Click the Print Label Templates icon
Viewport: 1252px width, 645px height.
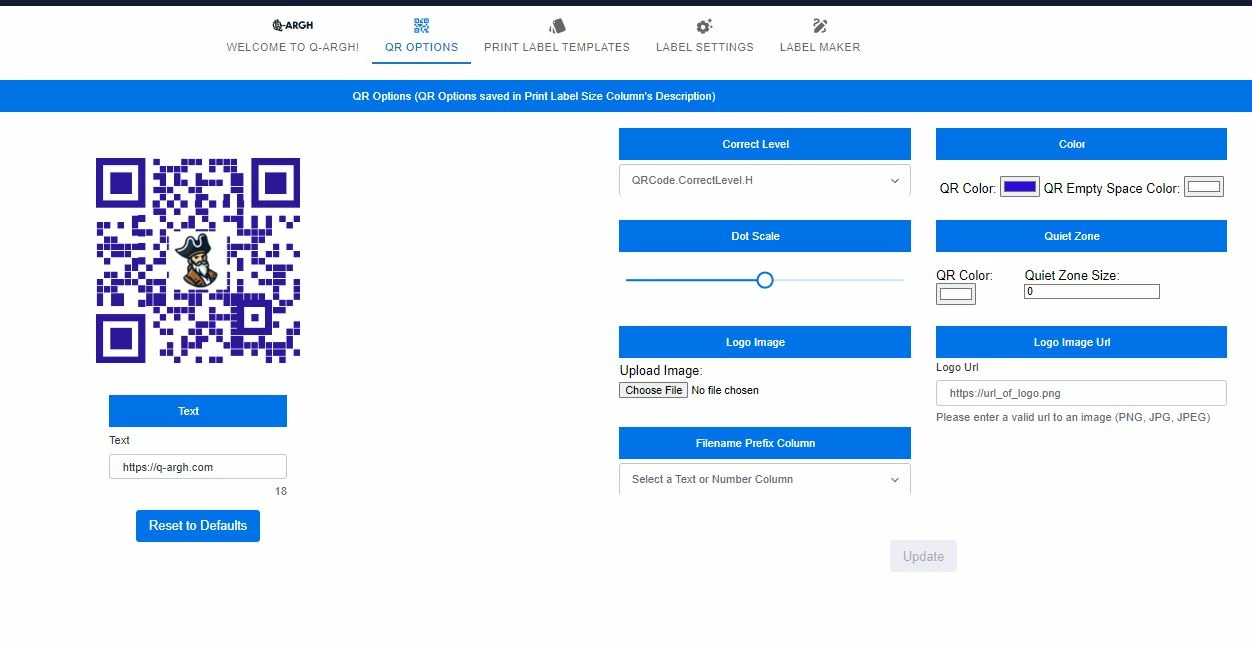coord(557,26)
